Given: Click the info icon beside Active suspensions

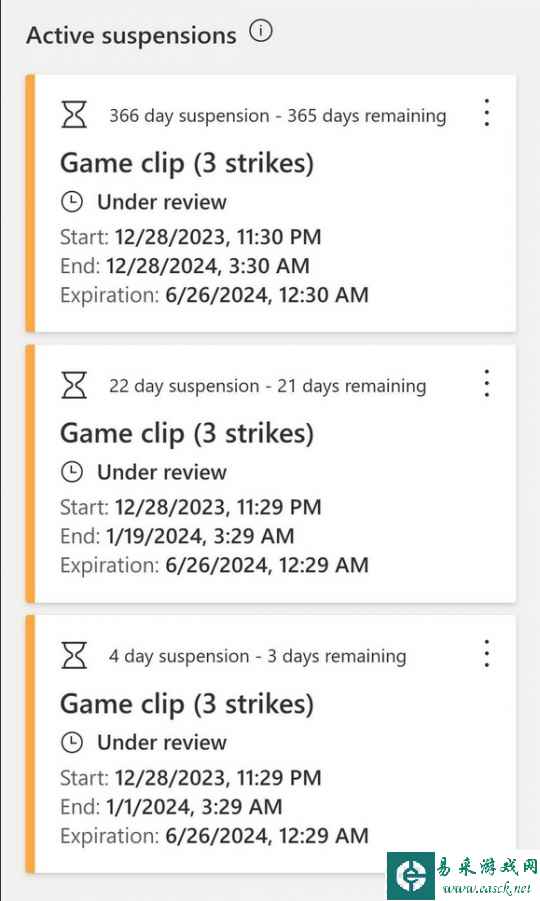Looking at the screenshot, I should coord(261,31).
